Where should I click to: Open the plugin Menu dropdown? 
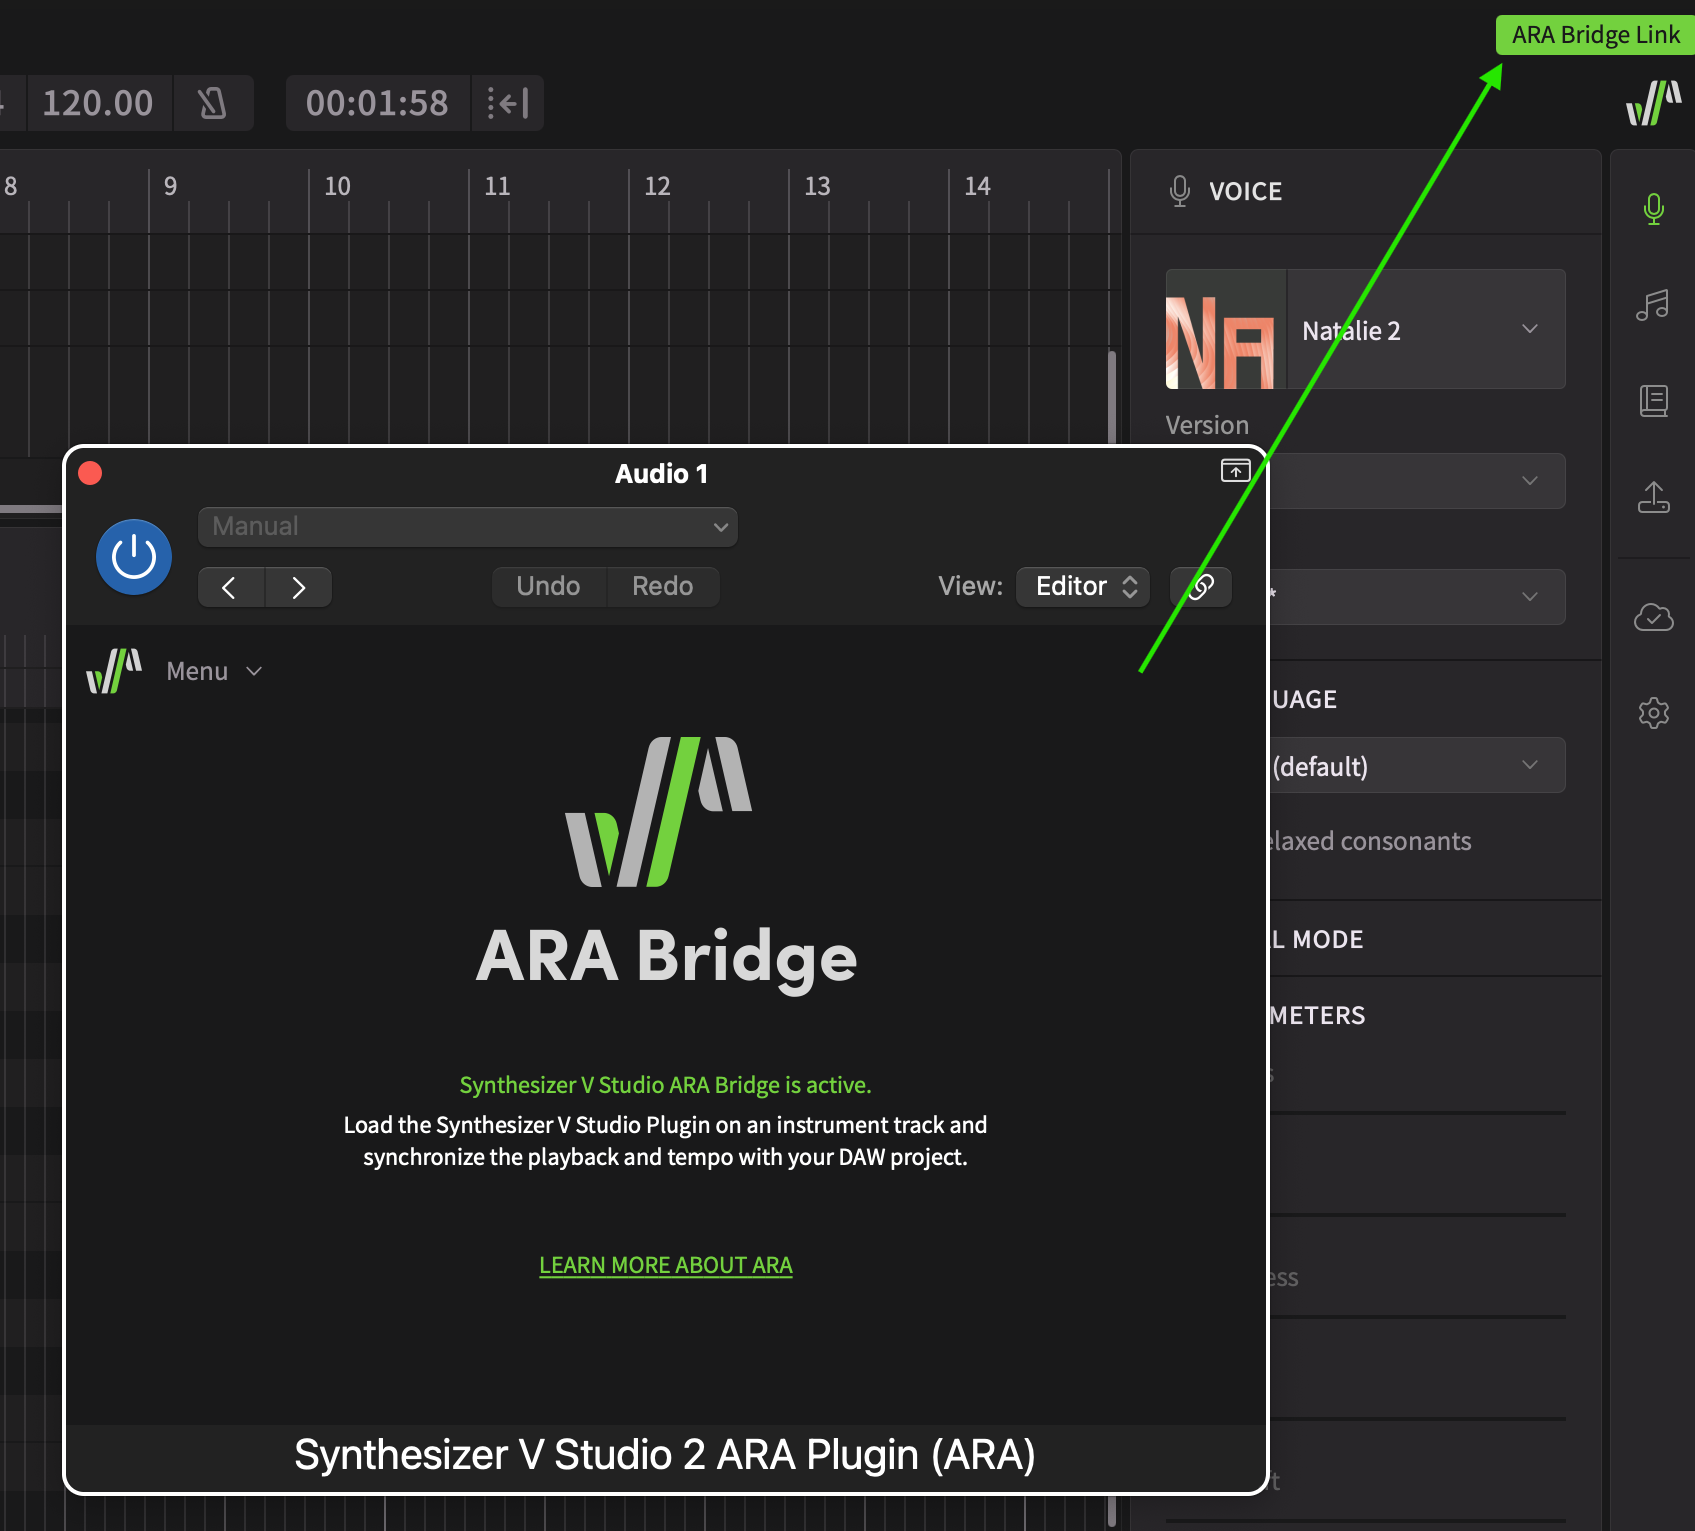click(x=214, y=671)
